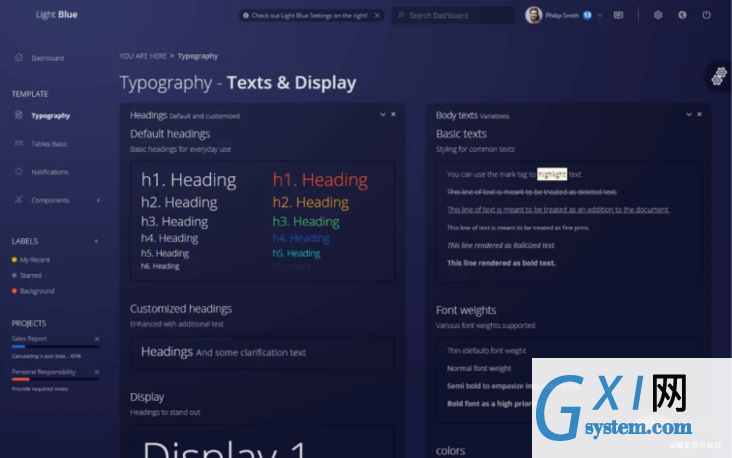Close the Light Blue Settings alert
Screen dimensions: 732x458
(x=377, y=15)
